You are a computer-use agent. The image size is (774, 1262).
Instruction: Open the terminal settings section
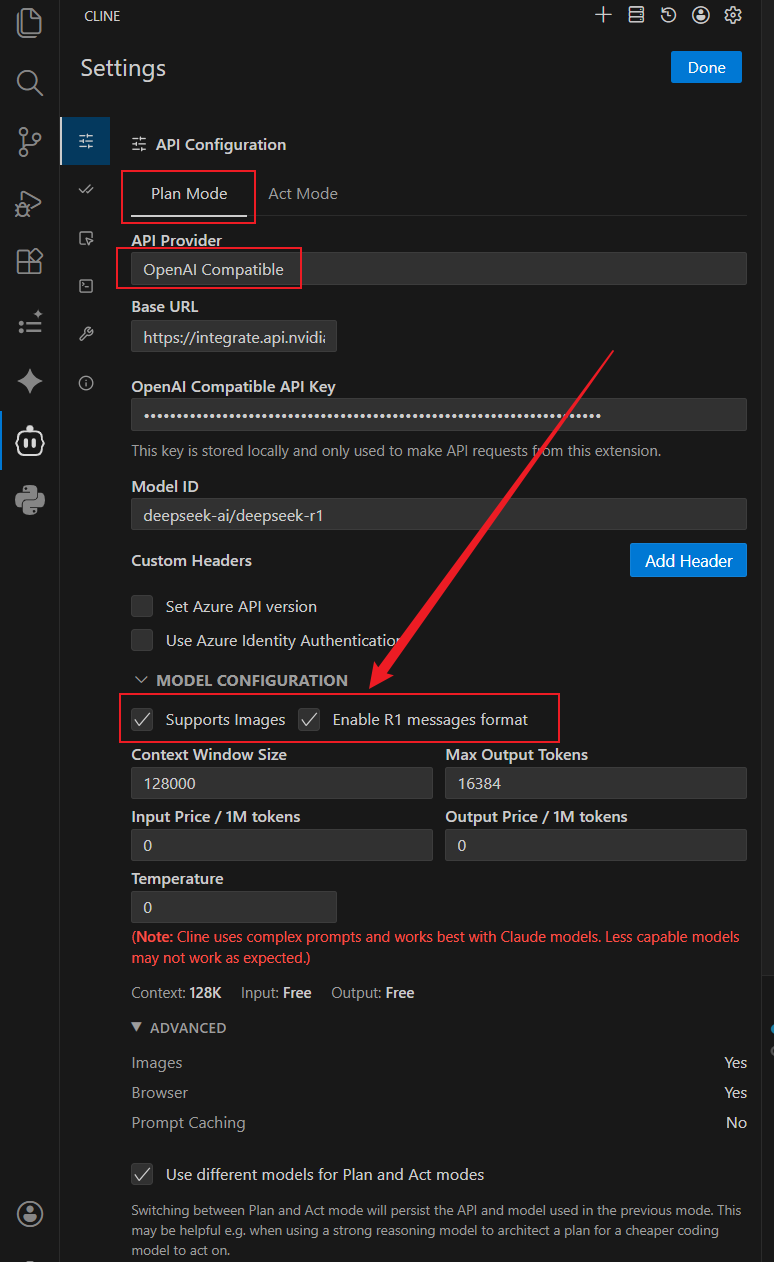coord(86,286)
